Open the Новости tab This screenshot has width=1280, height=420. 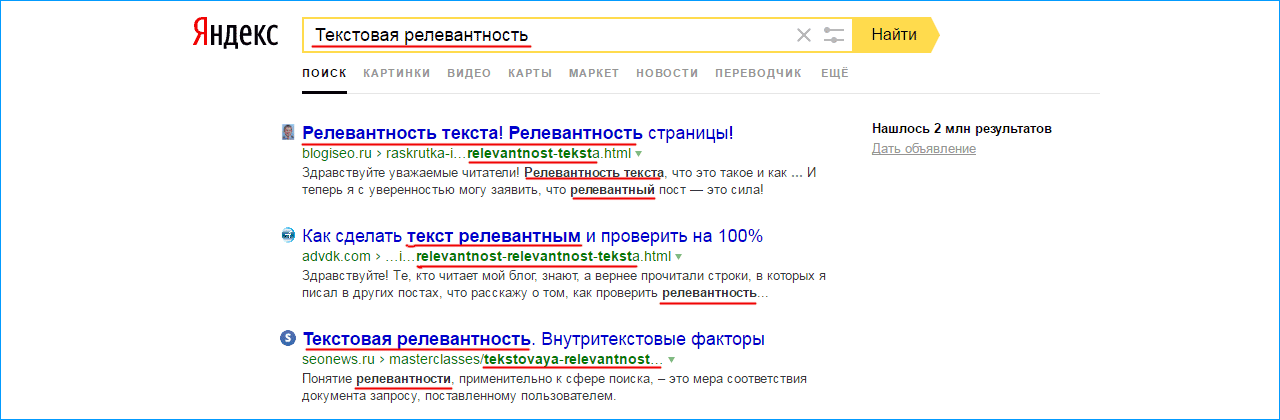(667, 73)
